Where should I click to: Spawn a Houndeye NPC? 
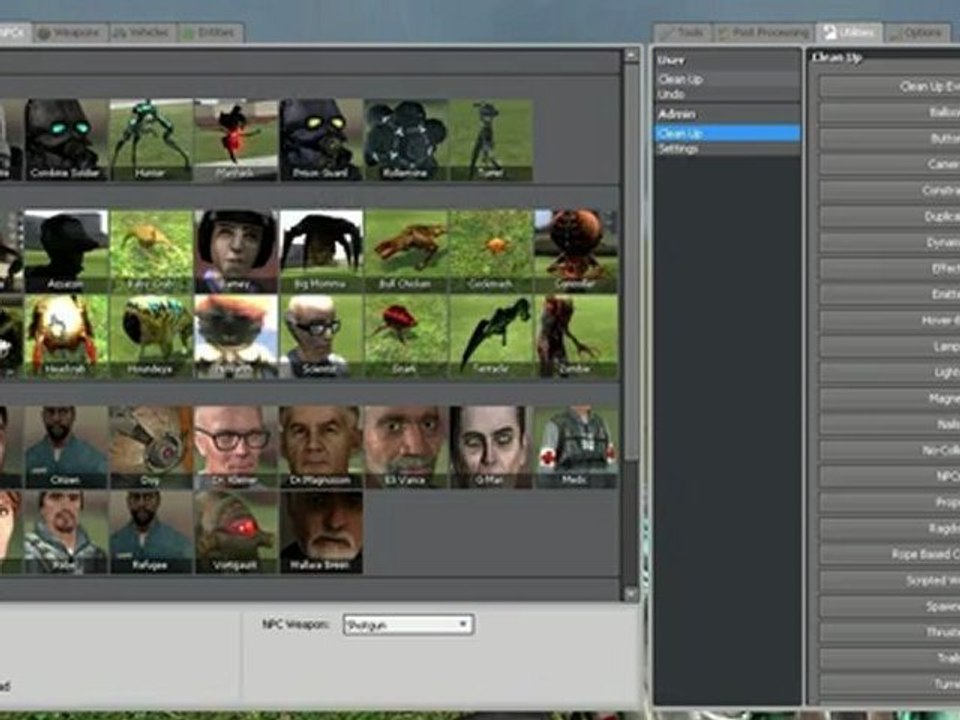coord(151,336)
